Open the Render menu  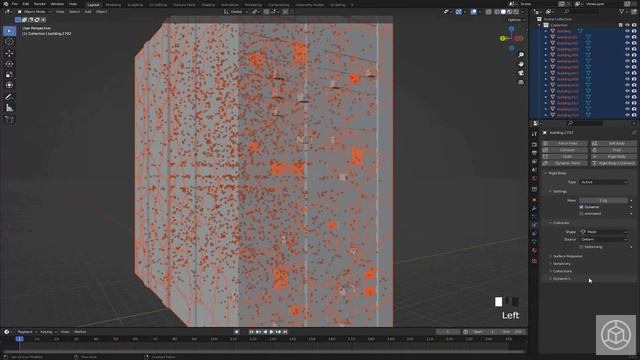point(40,4)
